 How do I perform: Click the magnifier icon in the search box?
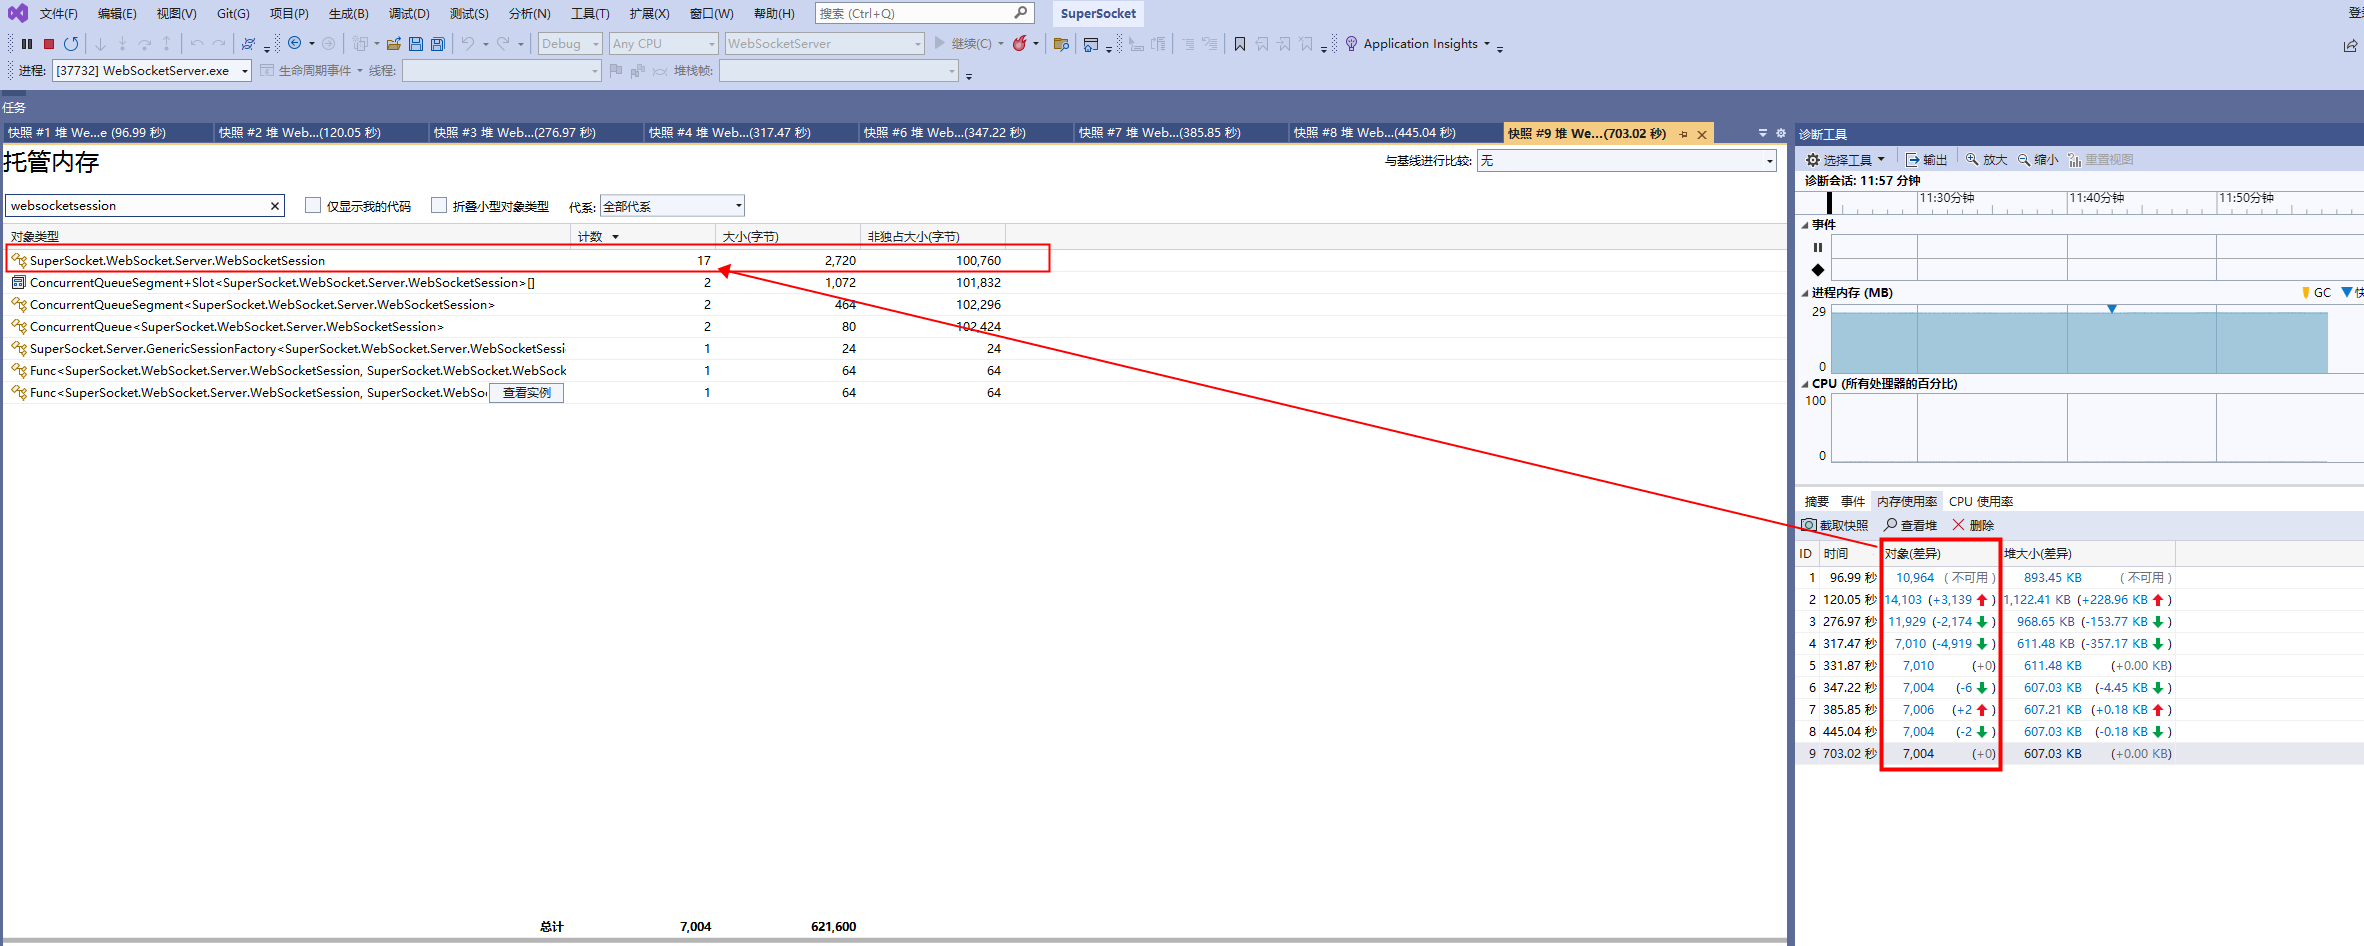click(x=1020, y=13)
